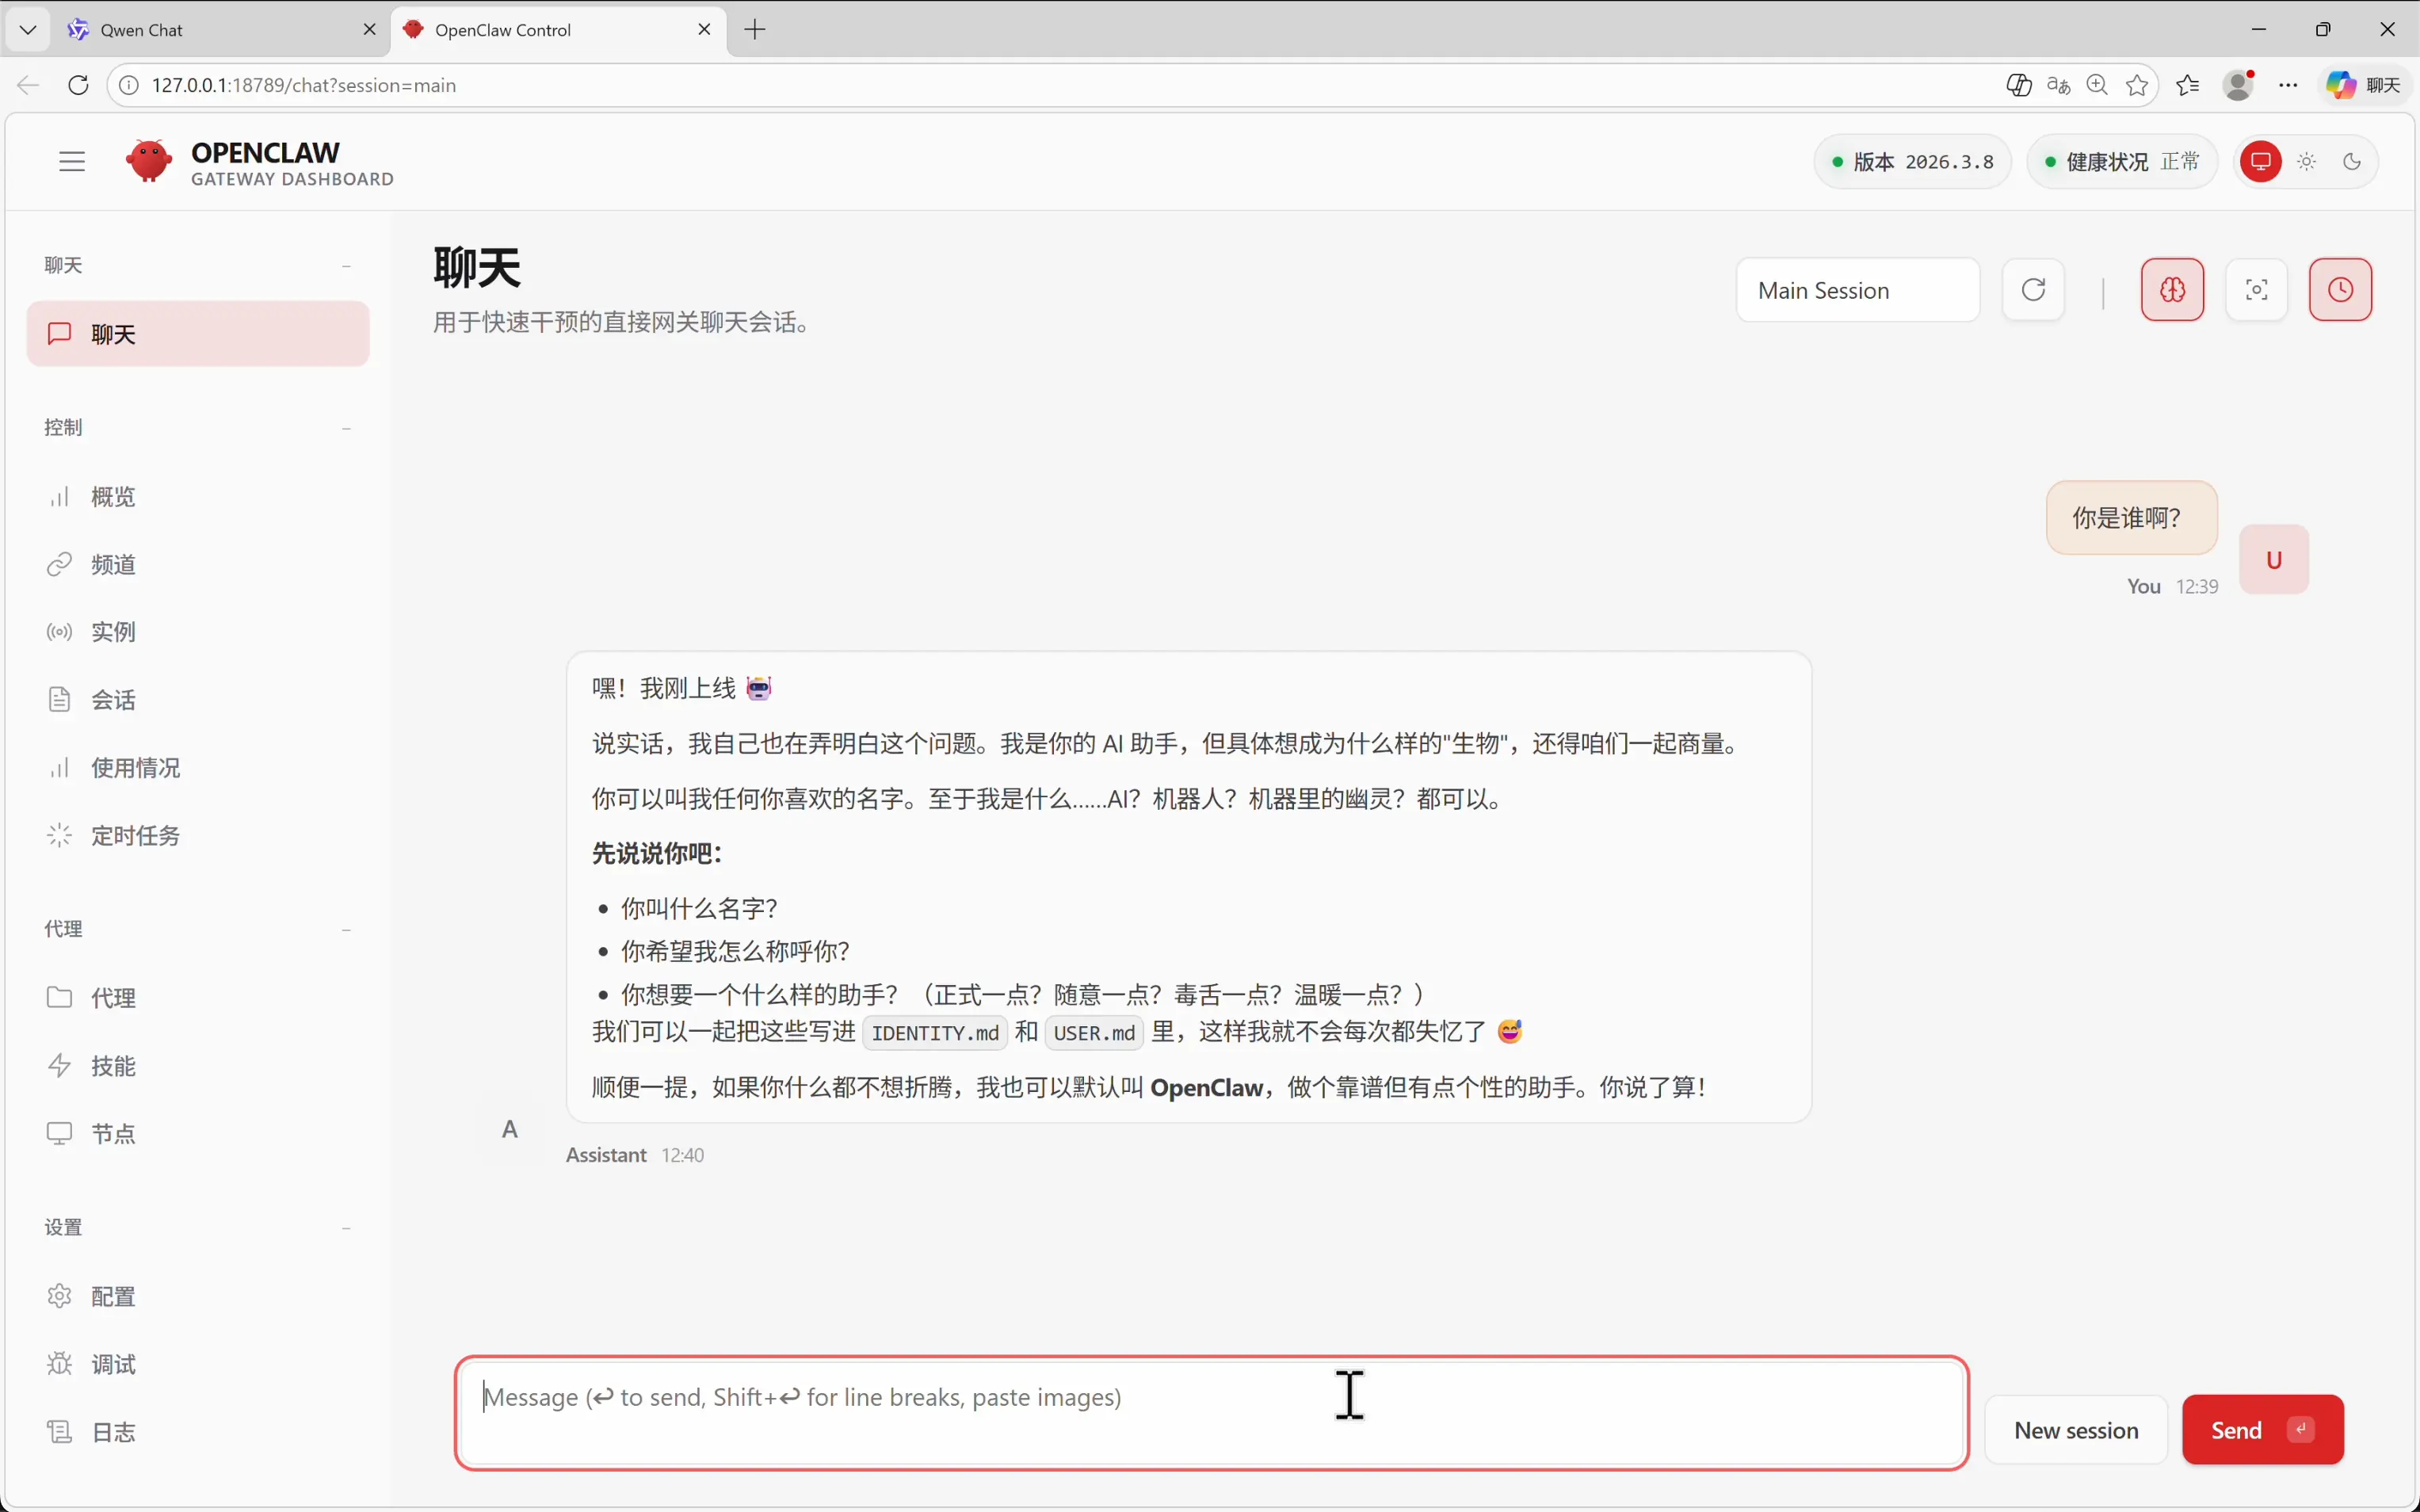This screenshot has height=1512, width=2420.
Task: Open the Main Session dropdown
Action: pos(1857,290)
